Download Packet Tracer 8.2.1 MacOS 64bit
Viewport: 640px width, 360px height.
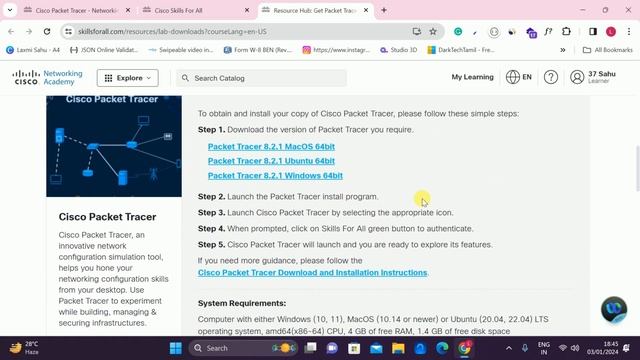(271, 147)
